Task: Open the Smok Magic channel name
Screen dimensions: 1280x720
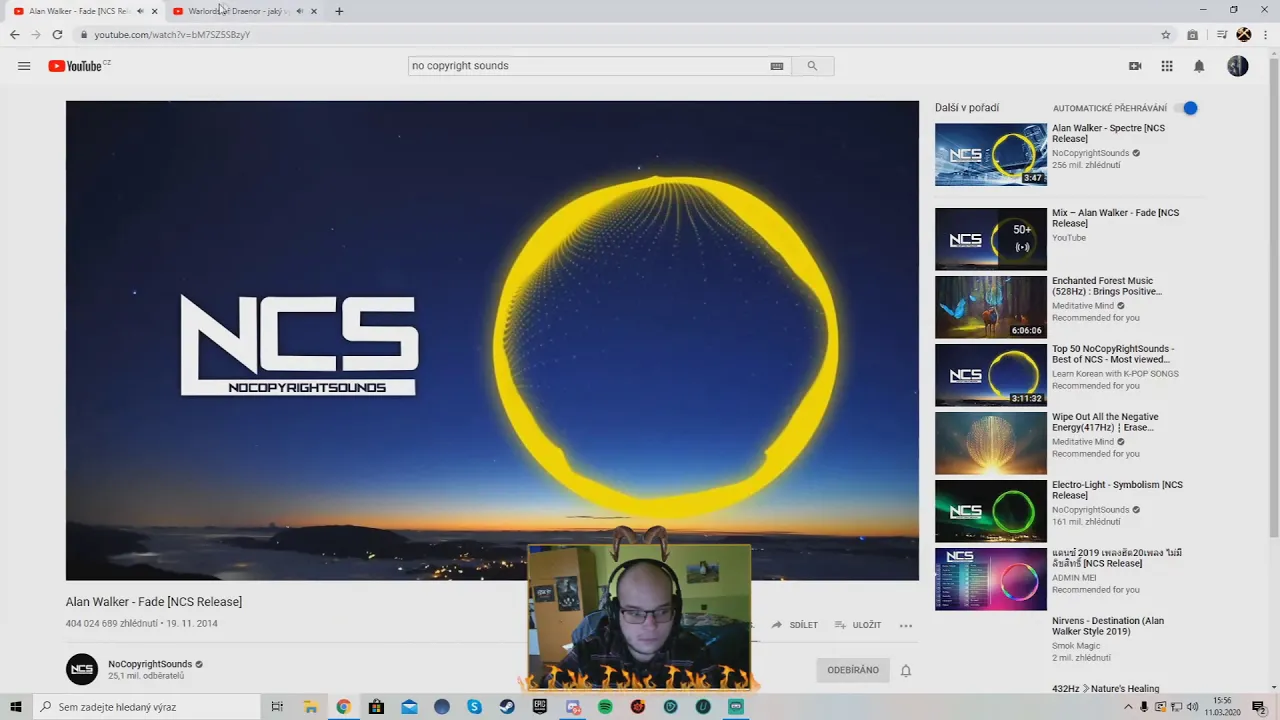Action: click(1076, 646)
